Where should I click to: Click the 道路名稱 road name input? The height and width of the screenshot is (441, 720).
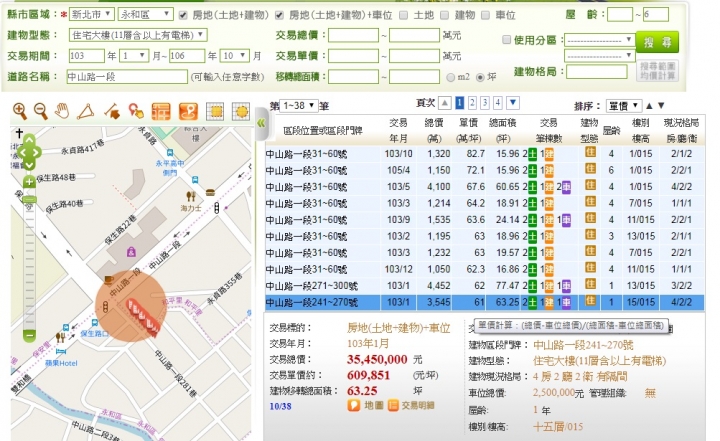[x=127, y=76]
